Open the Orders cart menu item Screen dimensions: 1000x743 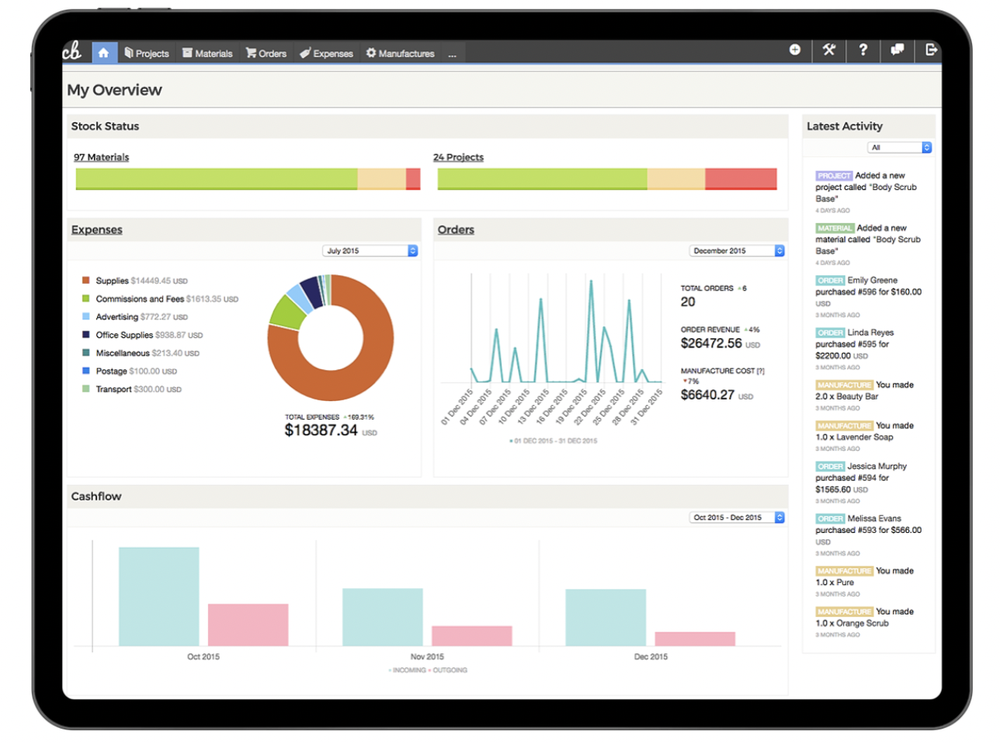pyautogui.click(x=267, y=54)
